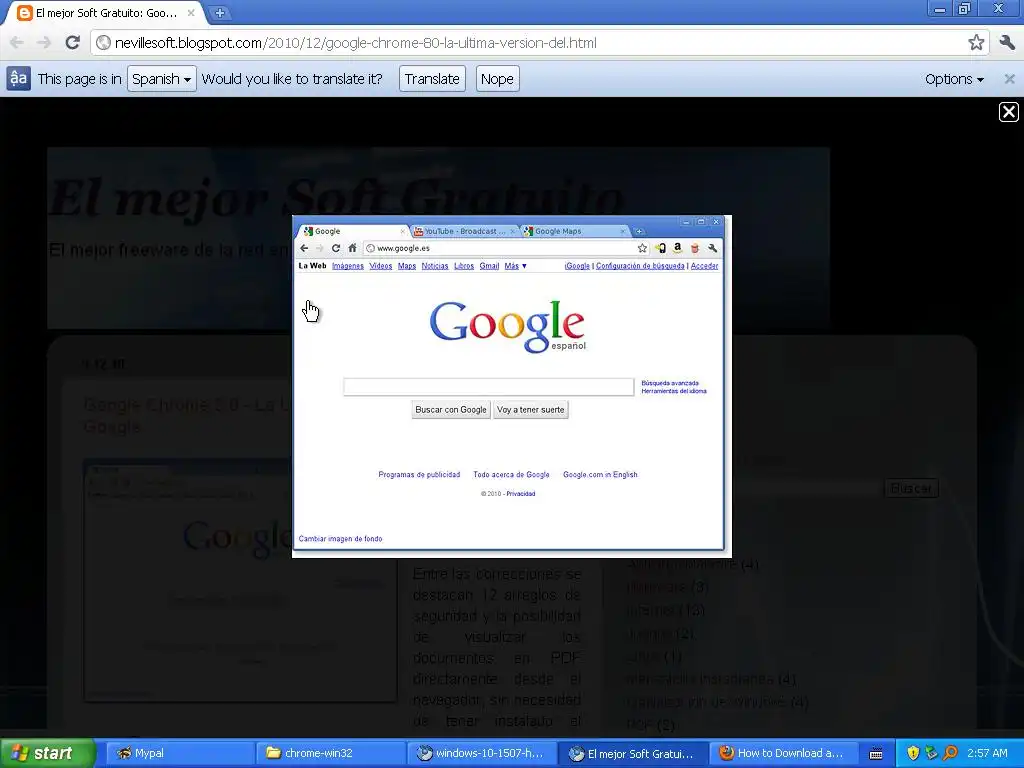1024x768 pixels.
Task: Click the Nope button
Action: point(497,79)
